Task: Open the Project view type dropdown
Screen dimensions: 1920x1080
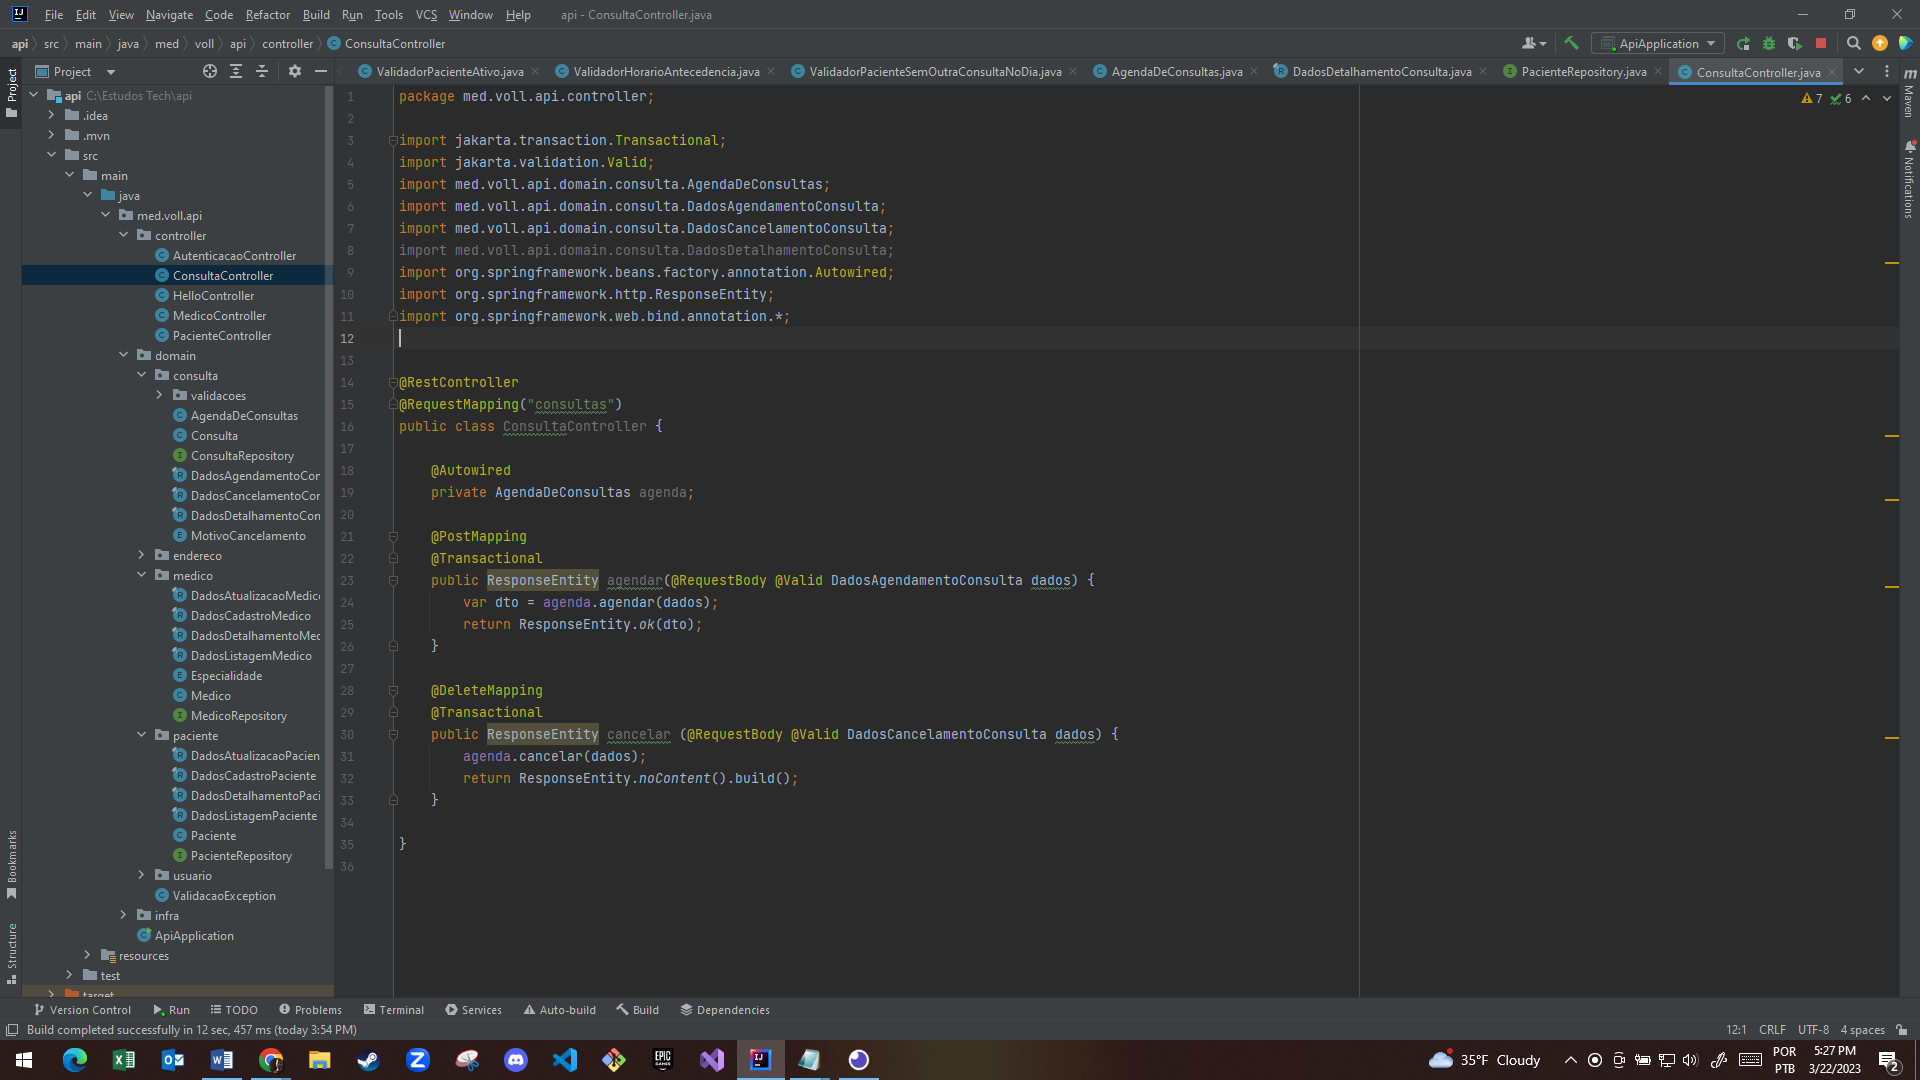Action: [x=76, y=71]
